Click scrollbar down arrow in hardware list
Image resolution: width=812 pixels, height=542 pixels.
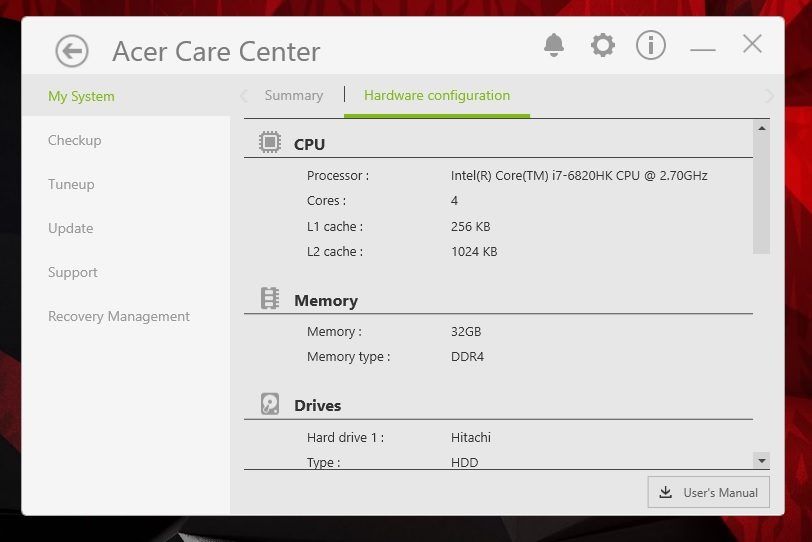click(x=761, y=461)
